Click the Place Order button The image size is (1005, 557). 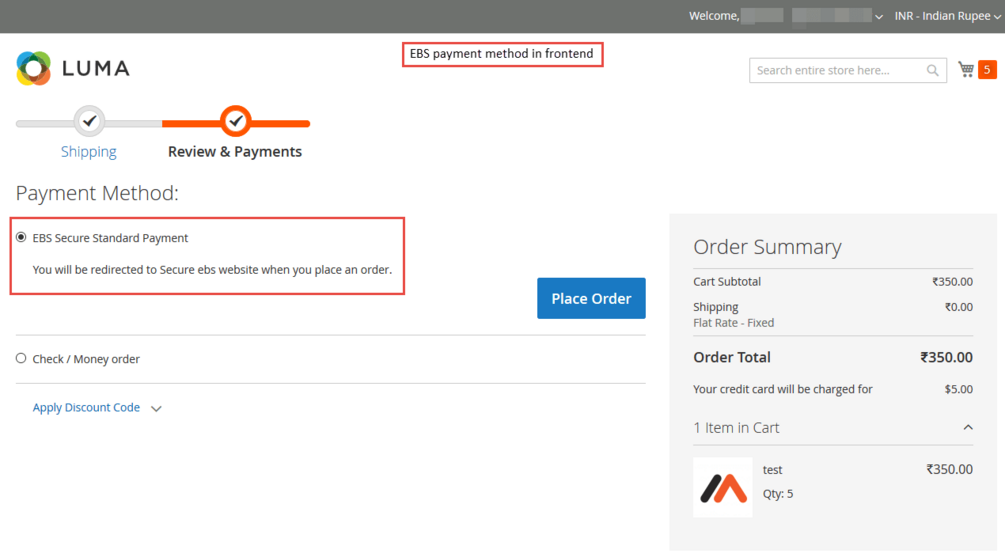pos(591,298)
